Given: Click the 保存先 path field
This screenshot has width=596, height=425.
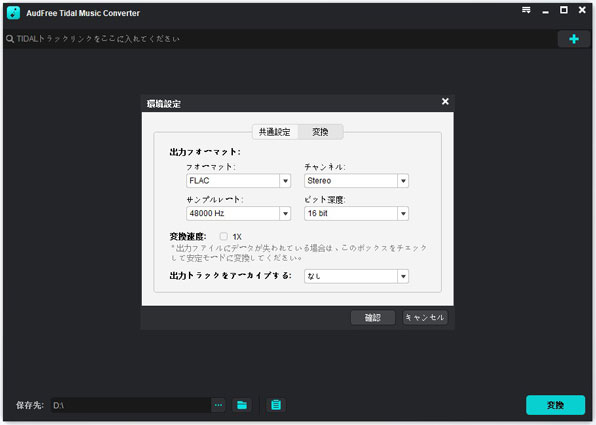Looking at the screenshot, I should [130, 405].
